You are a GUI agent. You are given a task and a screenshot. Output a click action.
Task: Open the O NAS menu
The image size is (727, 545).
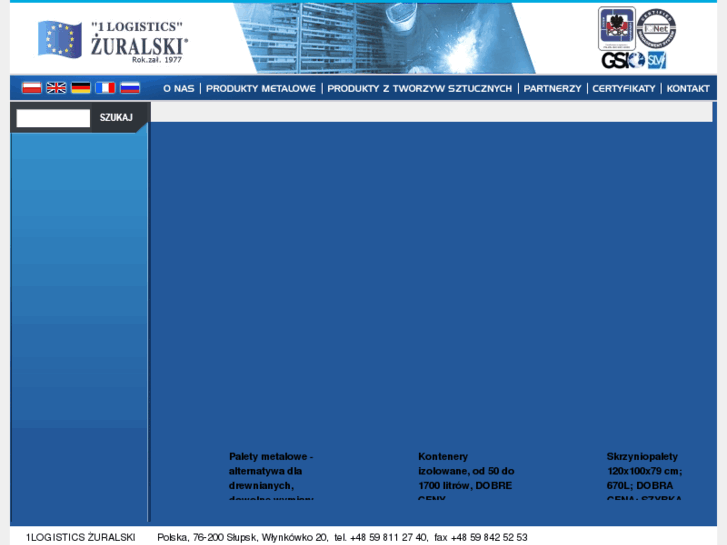[x=179, y=89]
